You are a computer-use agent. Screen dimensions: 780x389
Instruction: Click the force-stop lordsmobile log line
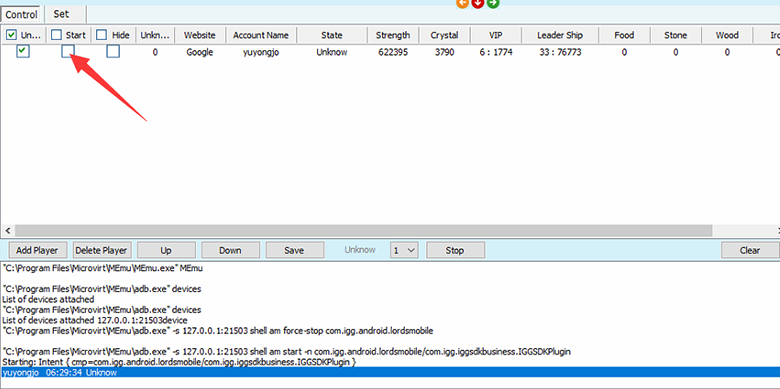[x=218, y=331]
